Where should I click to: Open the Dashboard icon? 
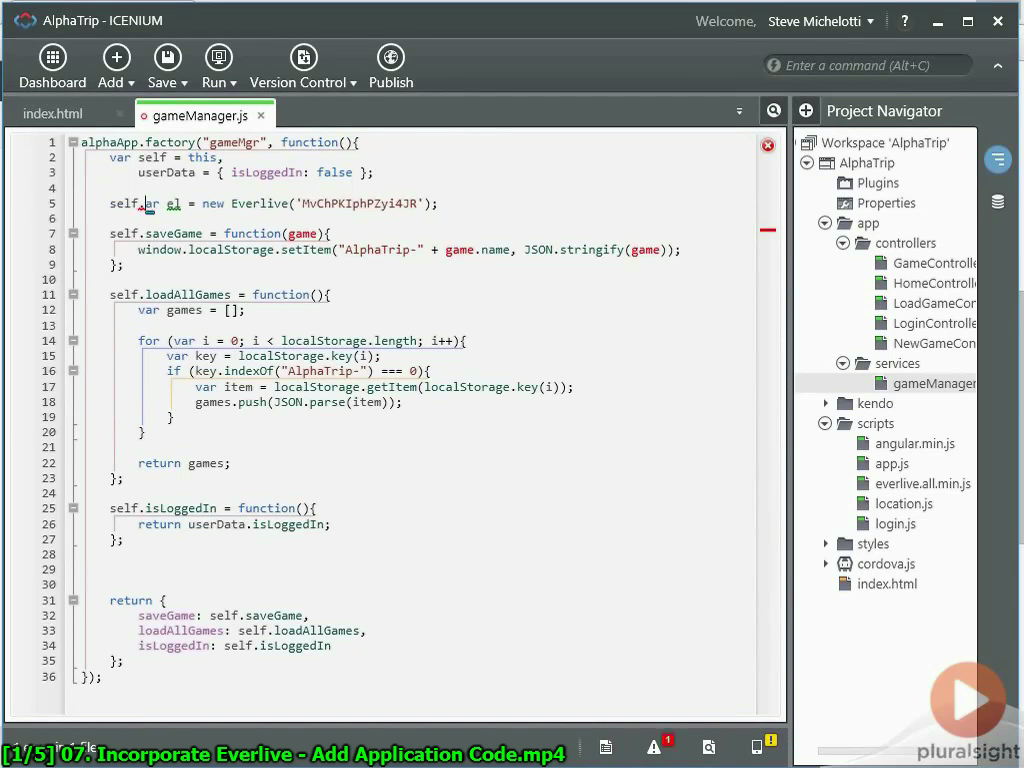53,67
